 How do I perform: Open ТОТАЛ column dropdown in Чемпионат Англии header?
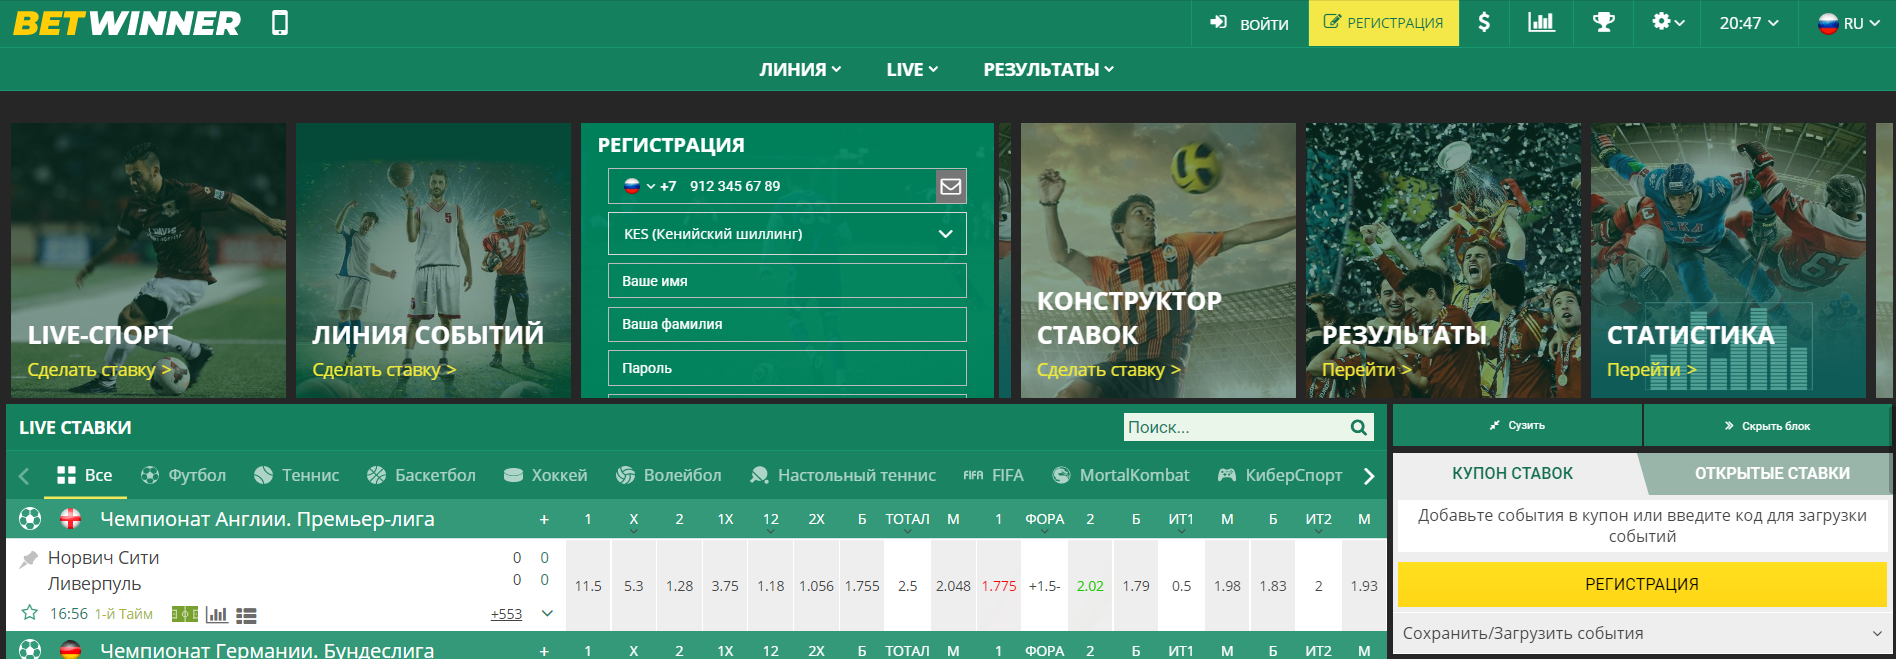click(x=907, y=521)
